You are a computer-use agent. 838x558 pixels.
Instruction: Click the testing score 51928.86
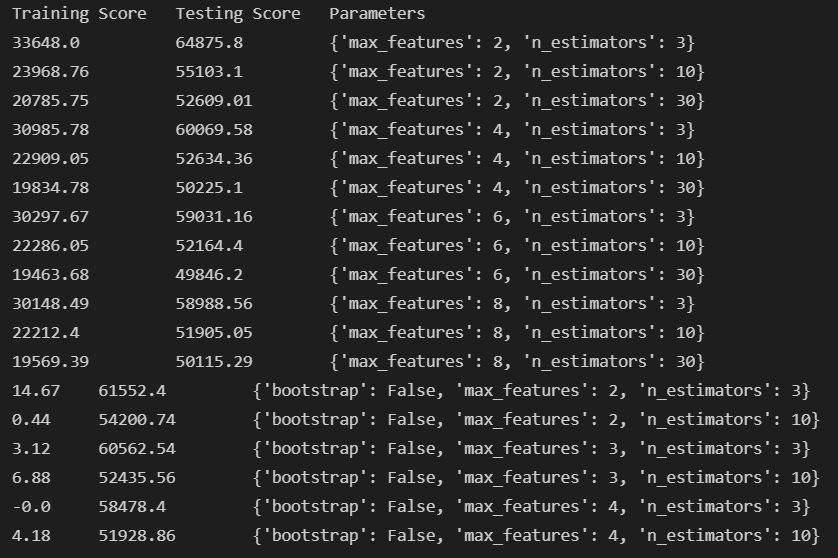point(137,536)
